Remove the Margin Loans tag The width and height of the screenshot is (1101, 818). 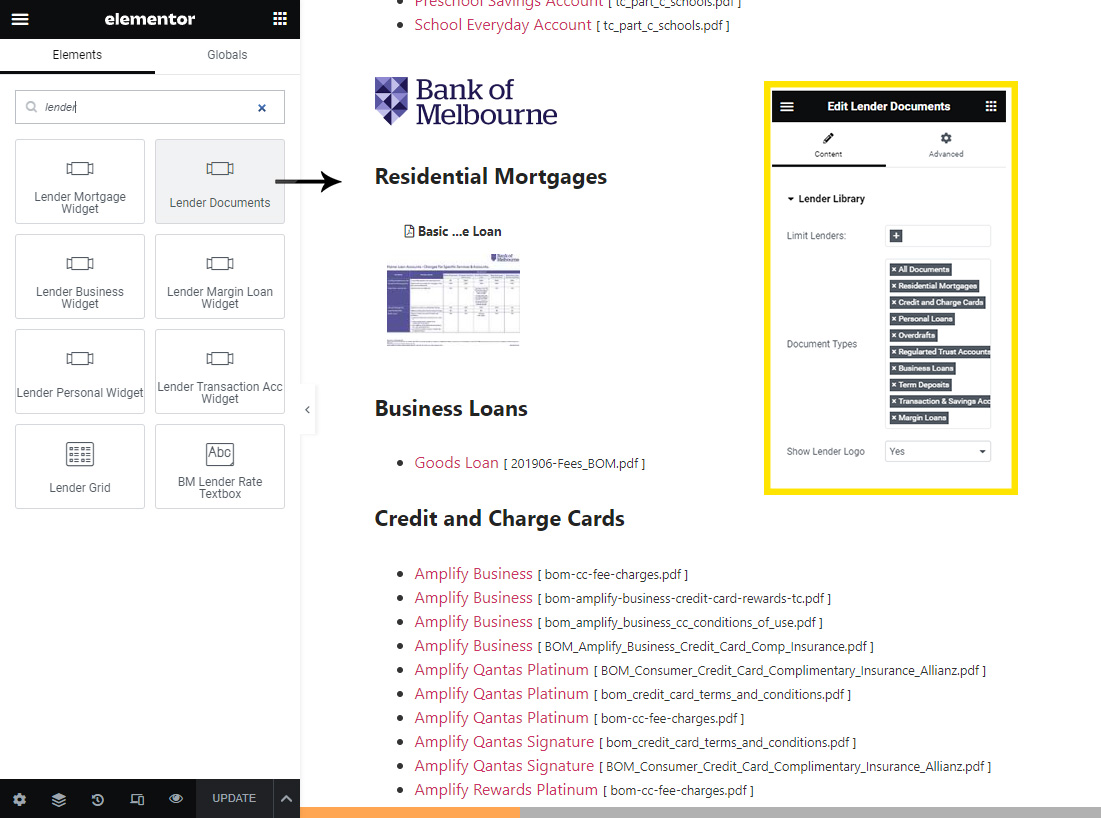[x=894, y=418]
